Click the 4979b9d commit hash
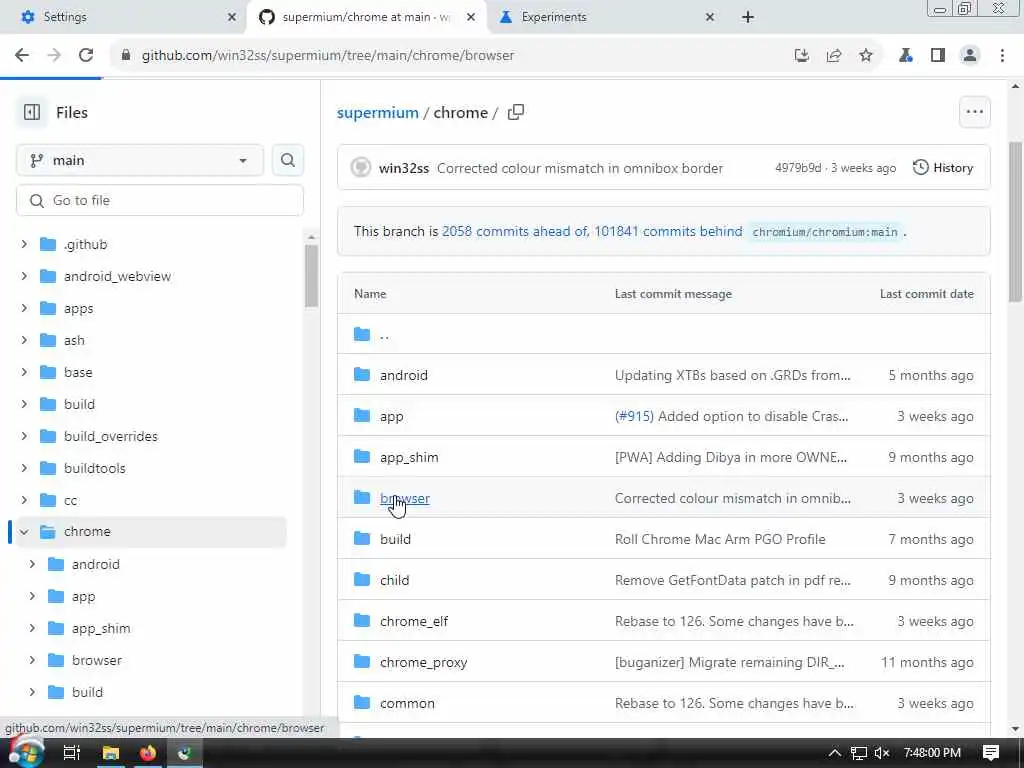Screen dimensions: 1024x768 coord(798,168)
